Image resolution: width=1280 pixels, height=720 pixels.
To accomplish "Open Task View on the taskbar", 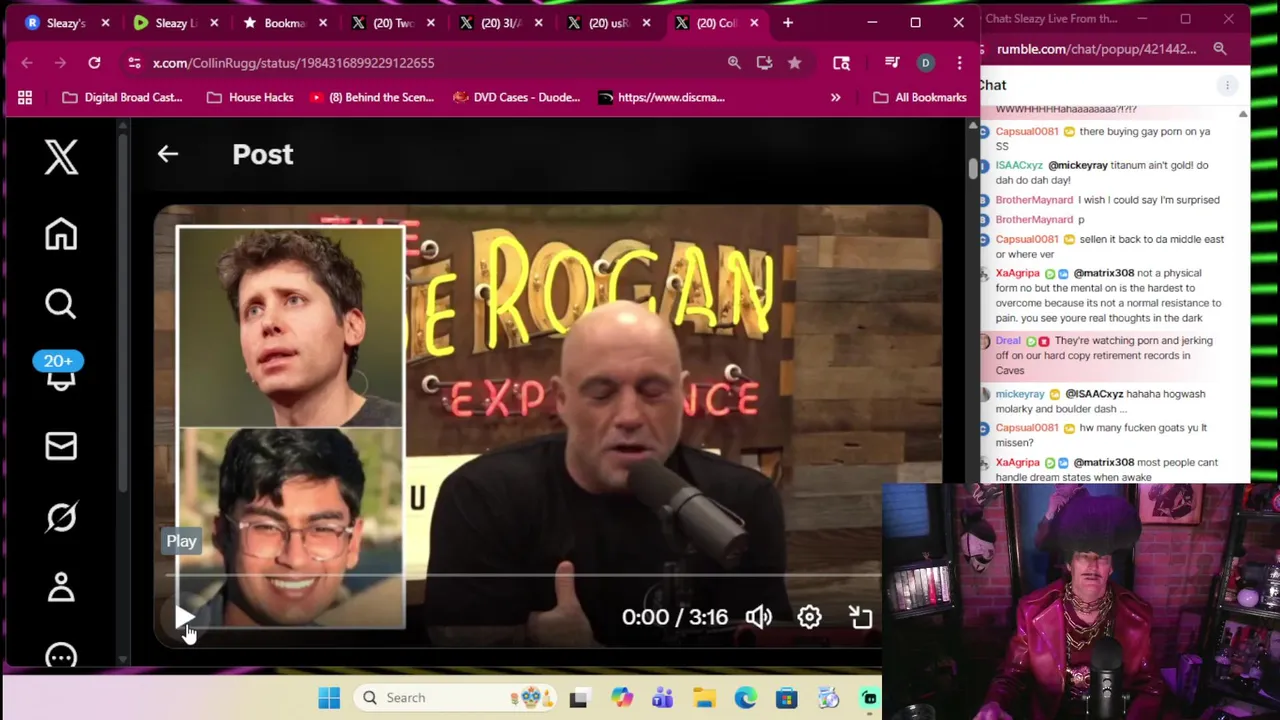I will tap(578, 697).
